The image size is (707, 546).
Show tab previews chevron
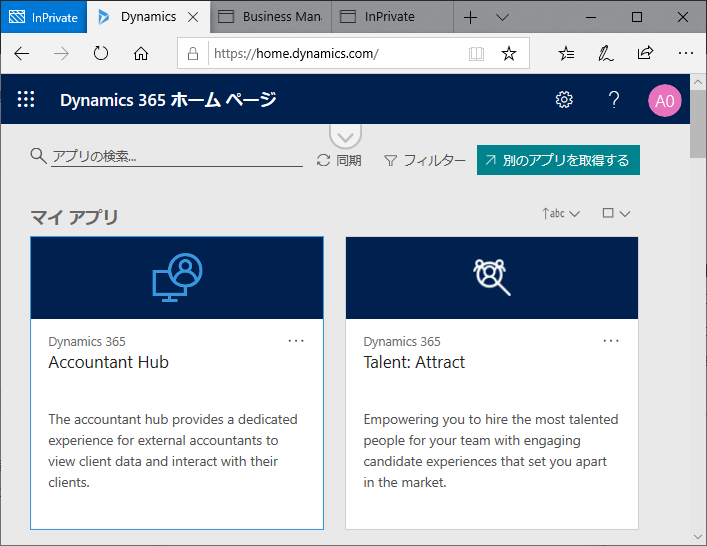pos(502,17)
